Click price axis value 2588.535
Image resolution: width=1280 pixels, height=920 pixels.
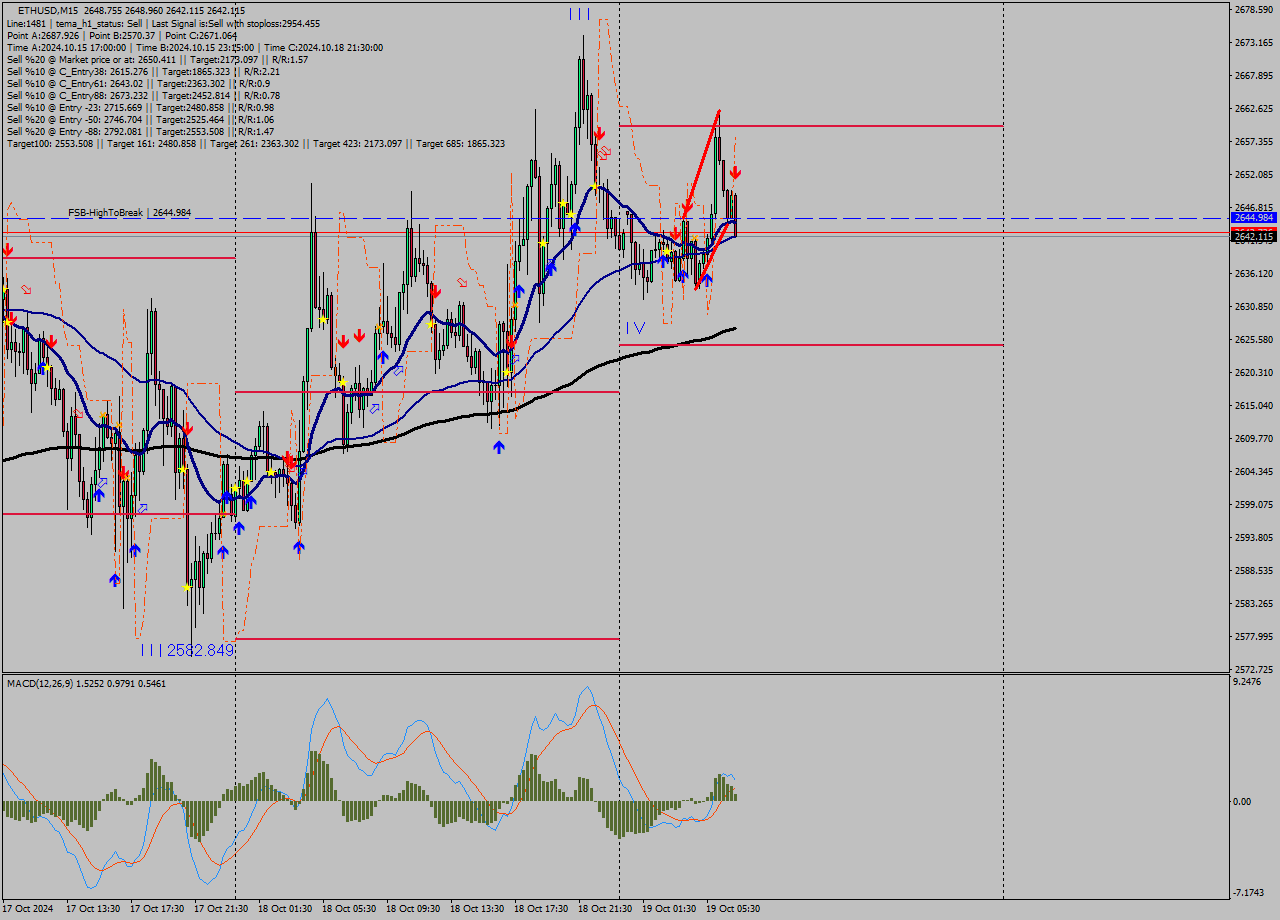click(x=1253, y=571)
